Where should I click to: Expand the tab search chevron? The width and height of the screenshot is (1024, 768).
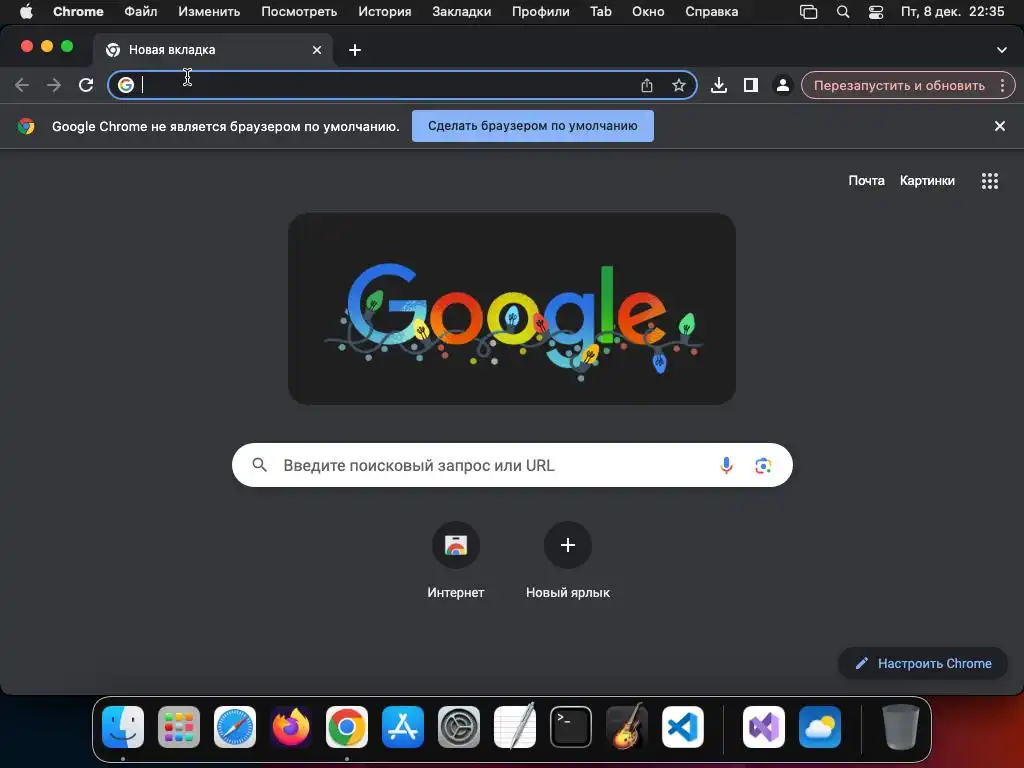pos(1001,50)
